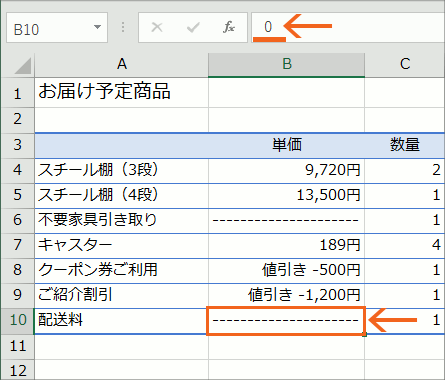Click dashed price cell in 配送料 row
Viewport: 445px width, 380px height.
tap(286, 321)
